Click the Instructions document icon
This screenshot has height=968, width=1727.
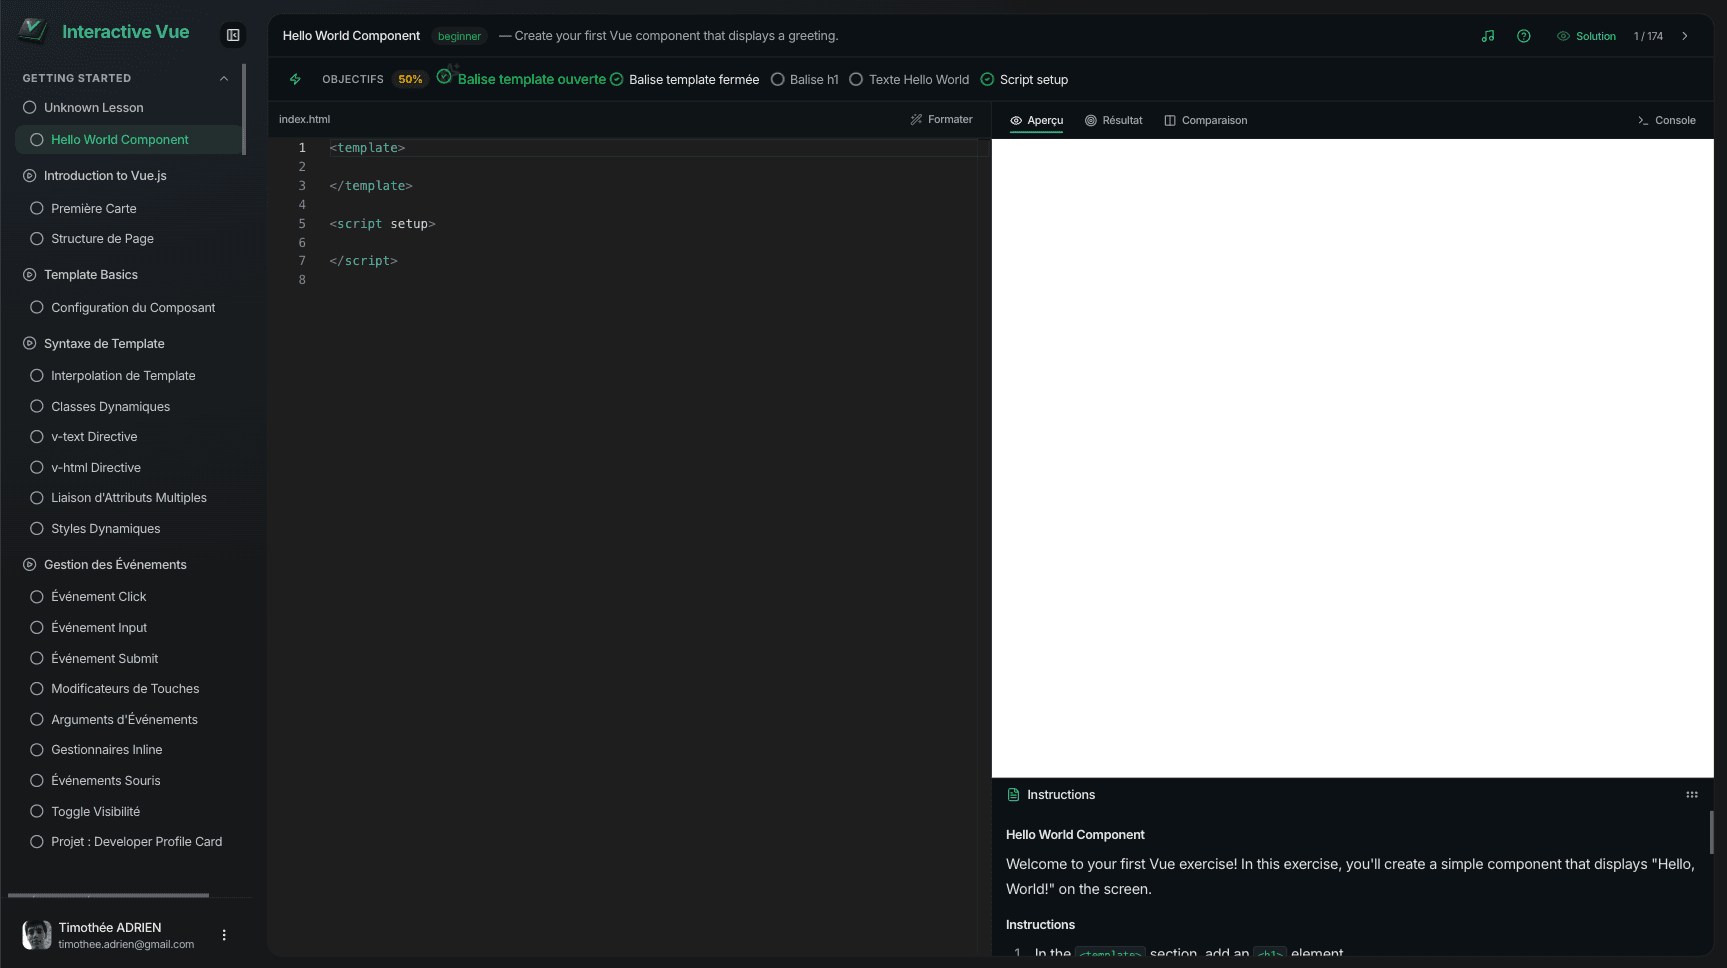(x=1014, y=794)
